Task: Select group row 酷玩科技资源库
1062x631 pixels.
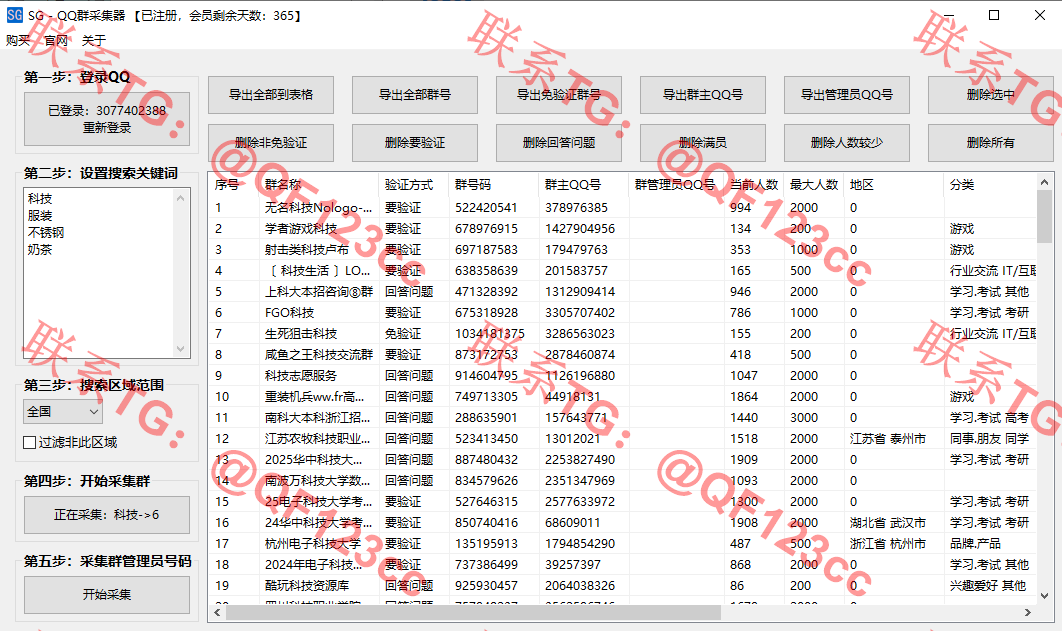Action: point(623,586)
